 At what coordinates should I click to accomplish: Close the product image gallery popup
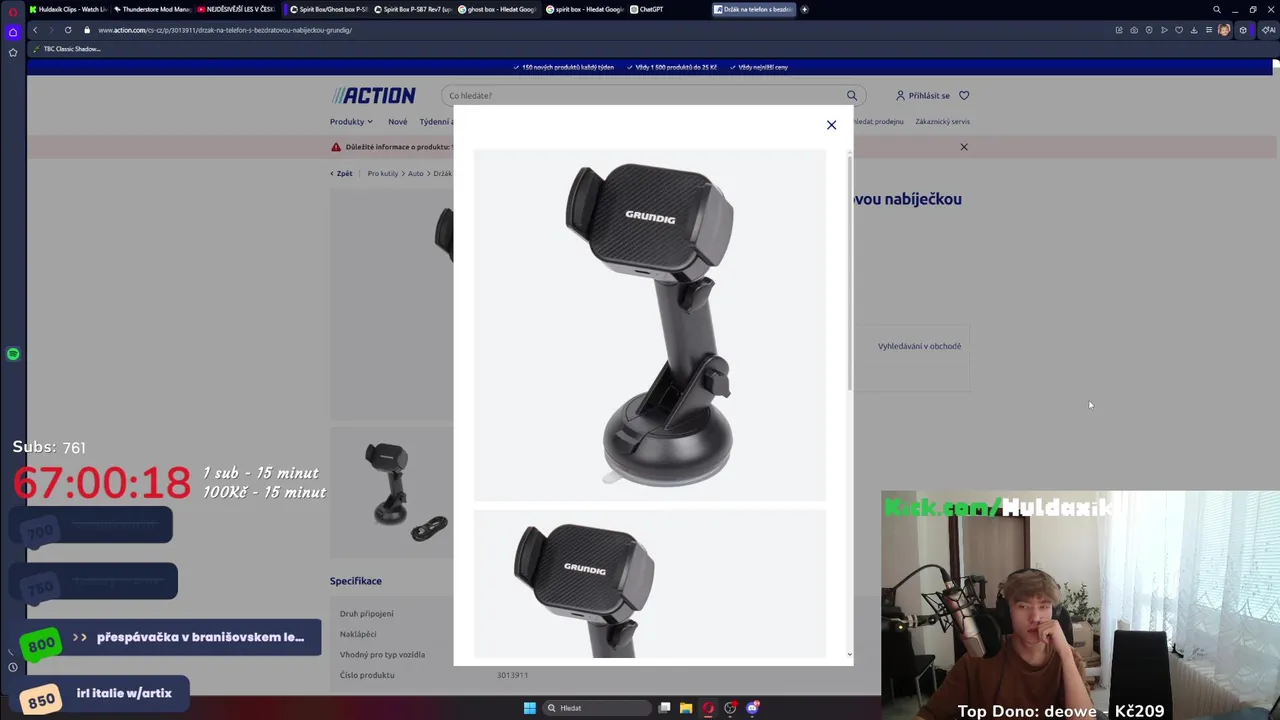(x=831, y=125)
